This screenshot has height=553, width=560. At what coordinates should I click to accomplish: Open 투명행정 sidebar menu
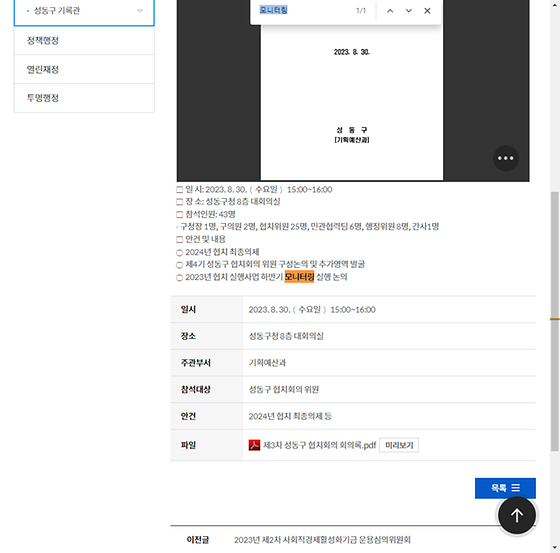tap(84, 98)
